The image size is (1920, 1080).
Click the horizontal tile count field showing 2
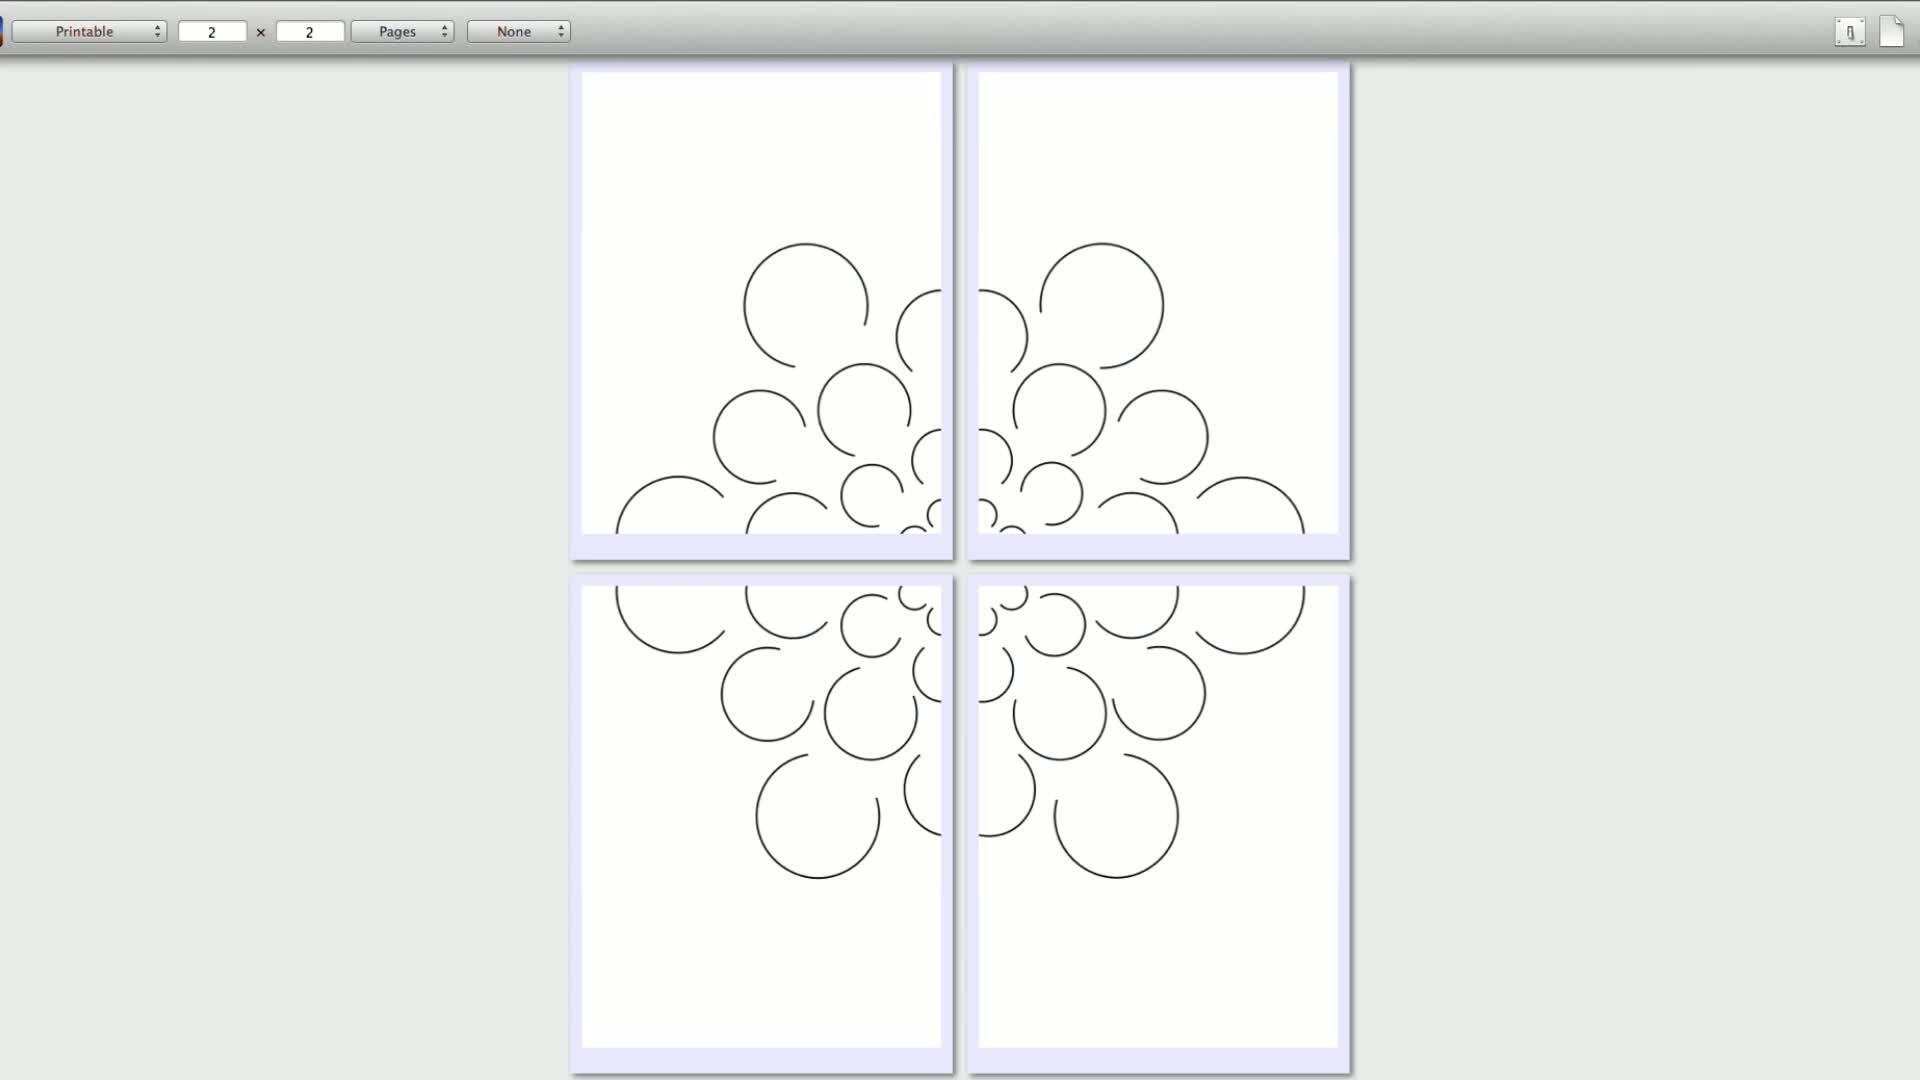coord(212,31)
